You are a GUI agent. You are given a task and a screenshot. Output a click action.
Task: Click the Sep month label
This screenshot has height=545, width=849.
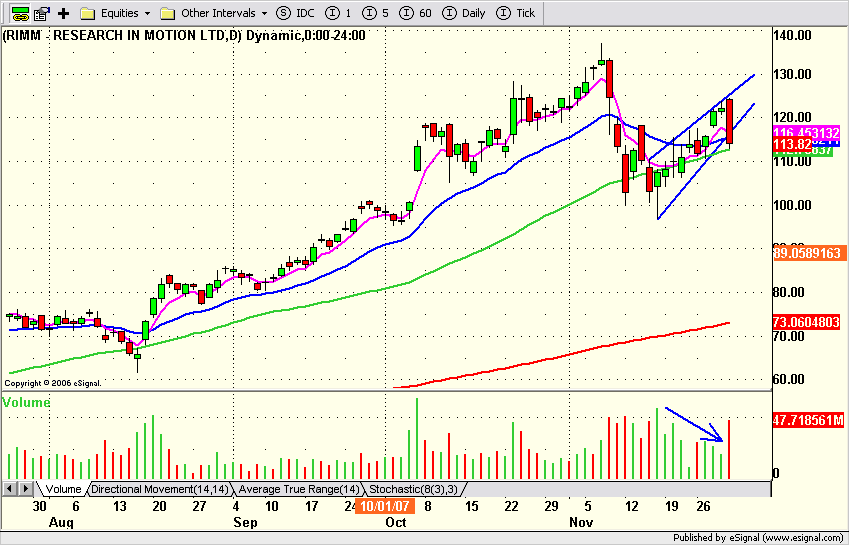(x=245, y=523)
